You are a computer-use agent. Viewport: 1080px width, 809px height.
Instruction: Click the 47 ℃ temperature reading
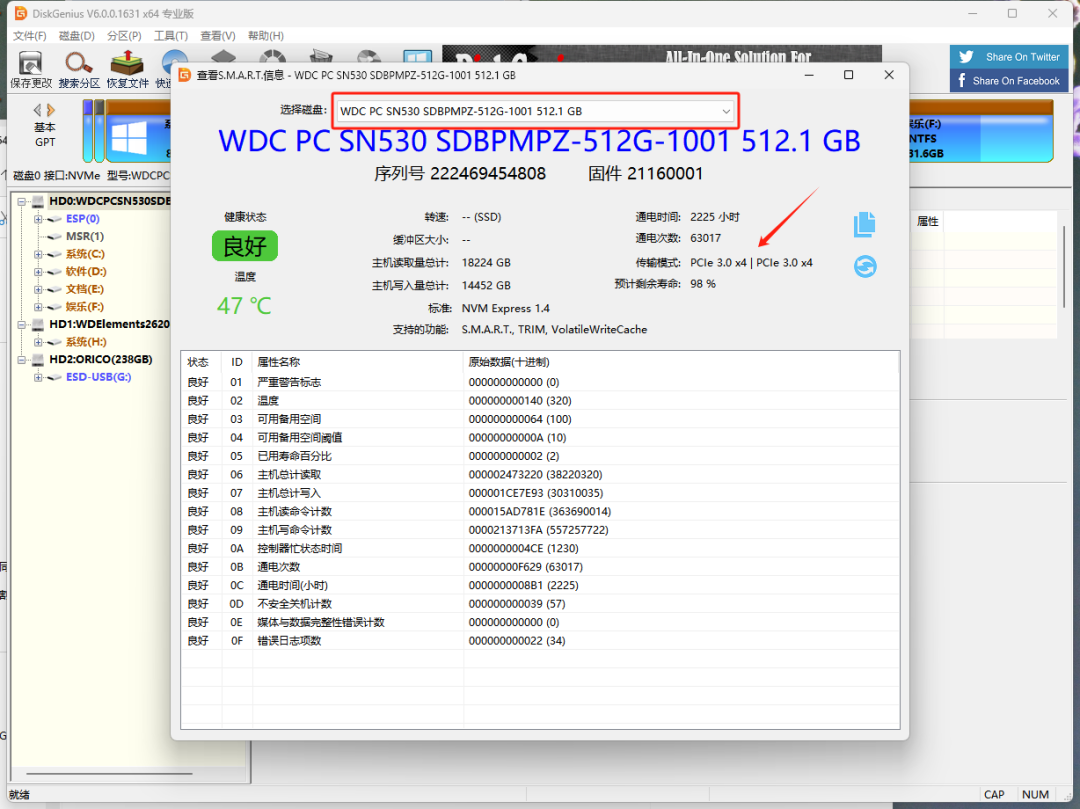pyautogui.click(x=245, y=306)
